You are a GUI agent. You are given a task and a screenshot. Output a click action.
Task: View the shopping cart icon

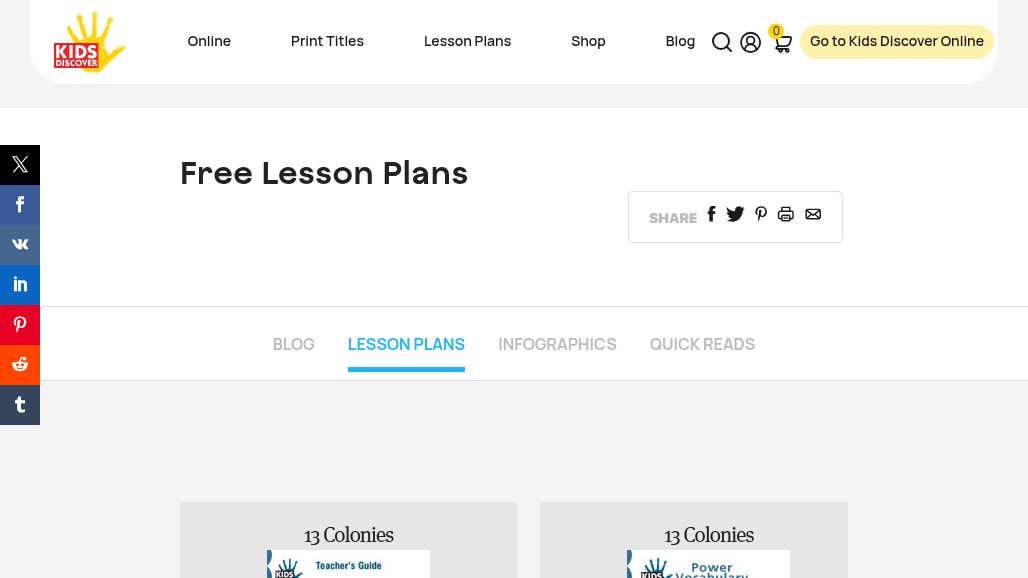coord(782,42)
